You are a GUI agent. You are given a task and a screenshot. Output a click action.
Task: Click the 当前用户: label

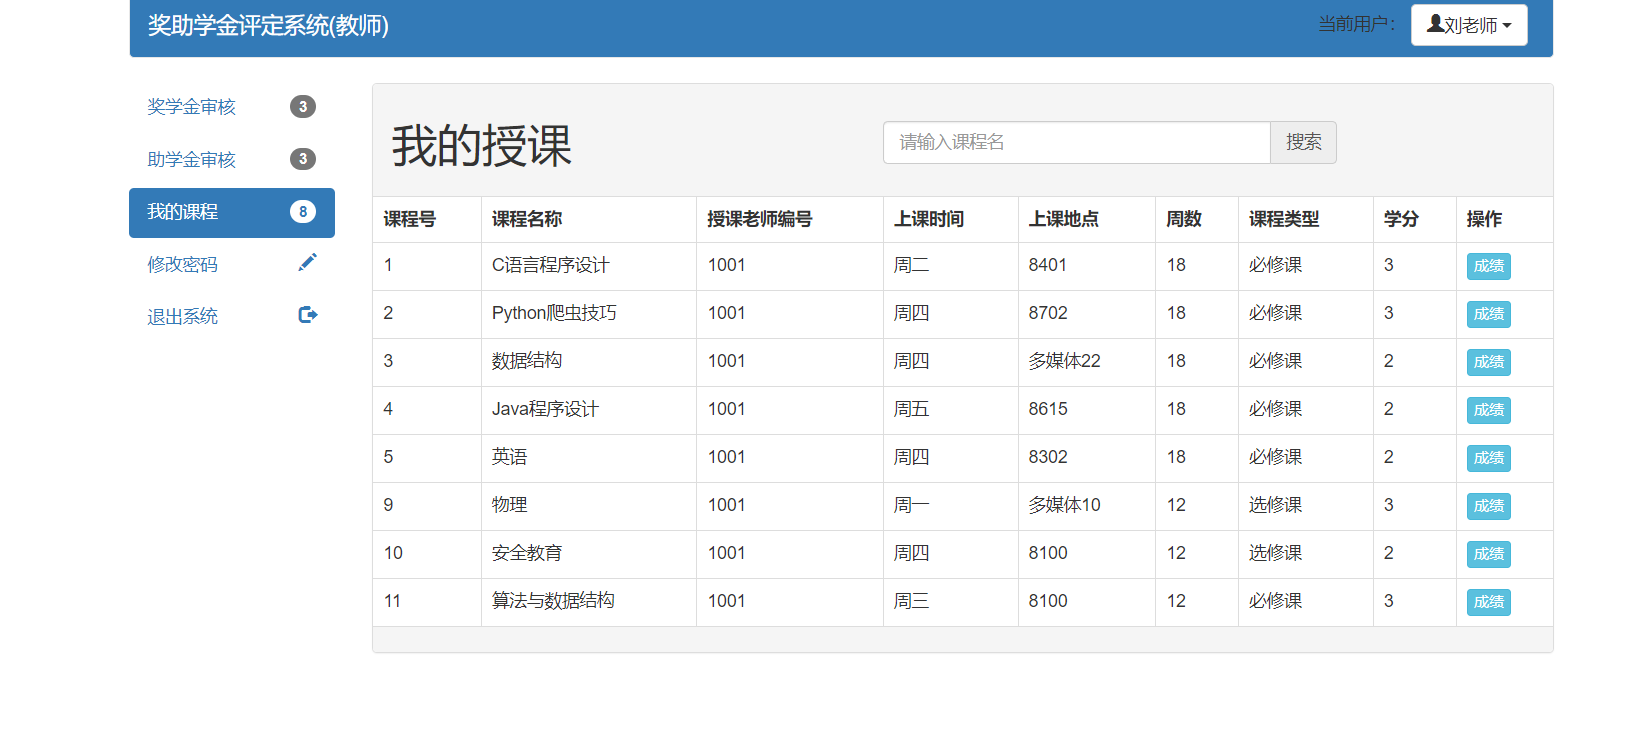pos(1357,24)
